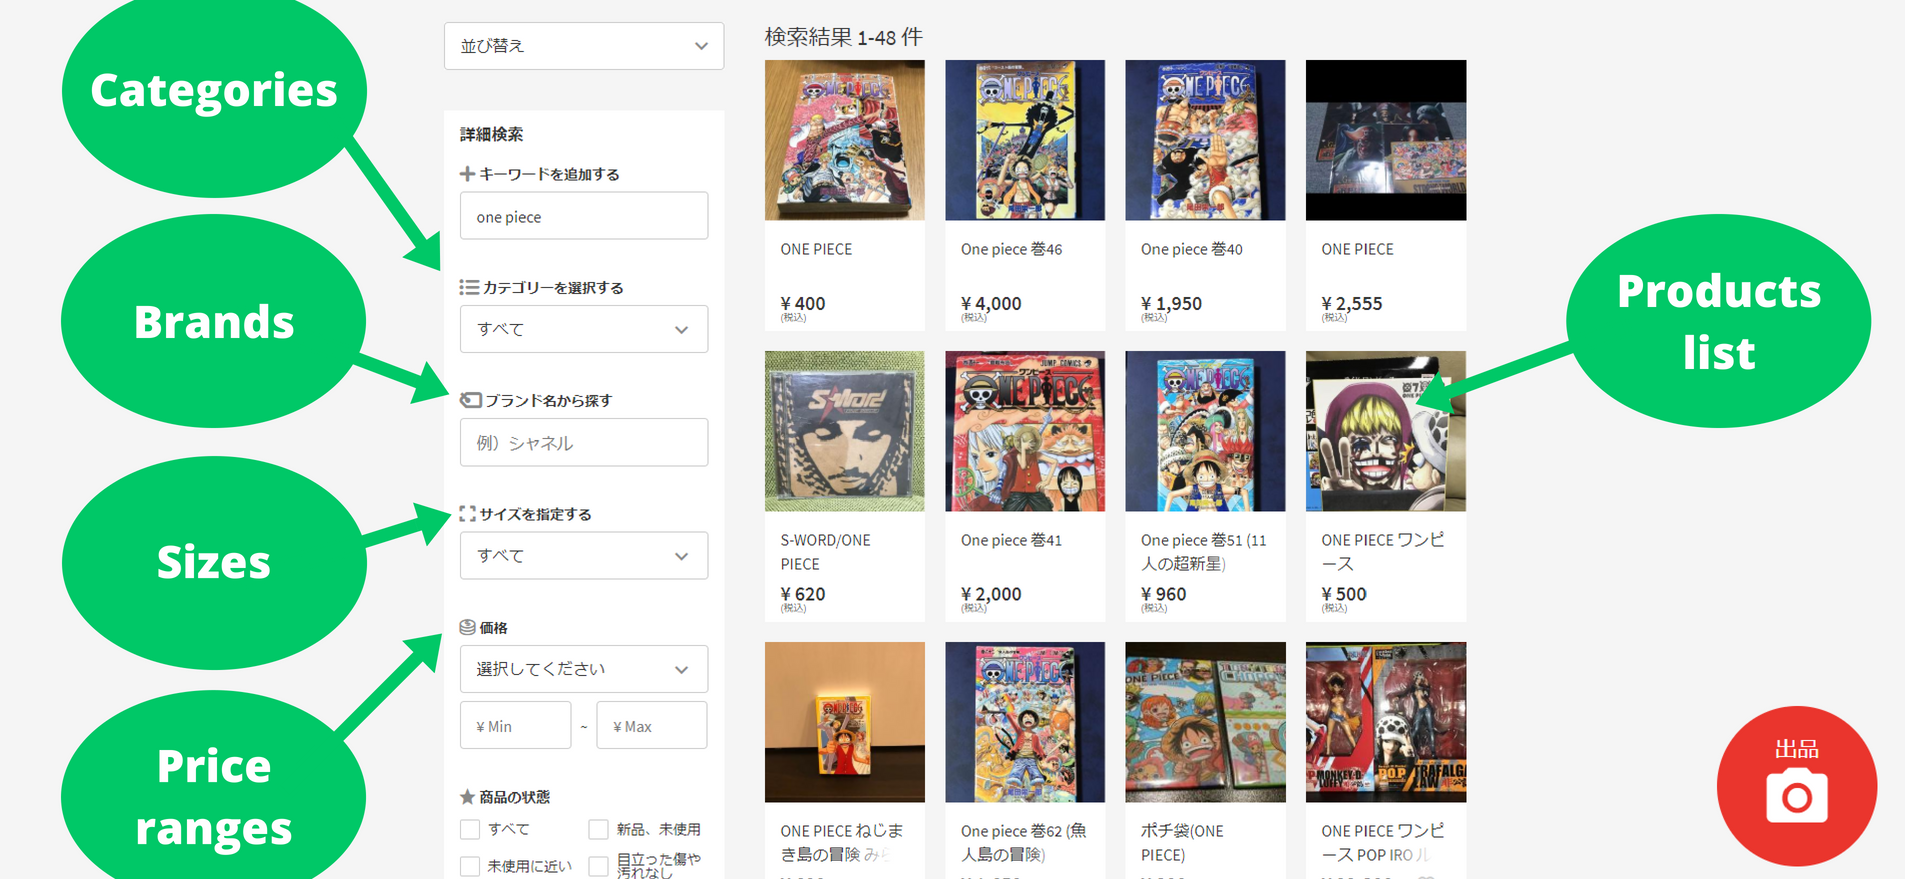Click the ¥ Min price field
Screen dimensions: 1905x879
pos(515,726)
